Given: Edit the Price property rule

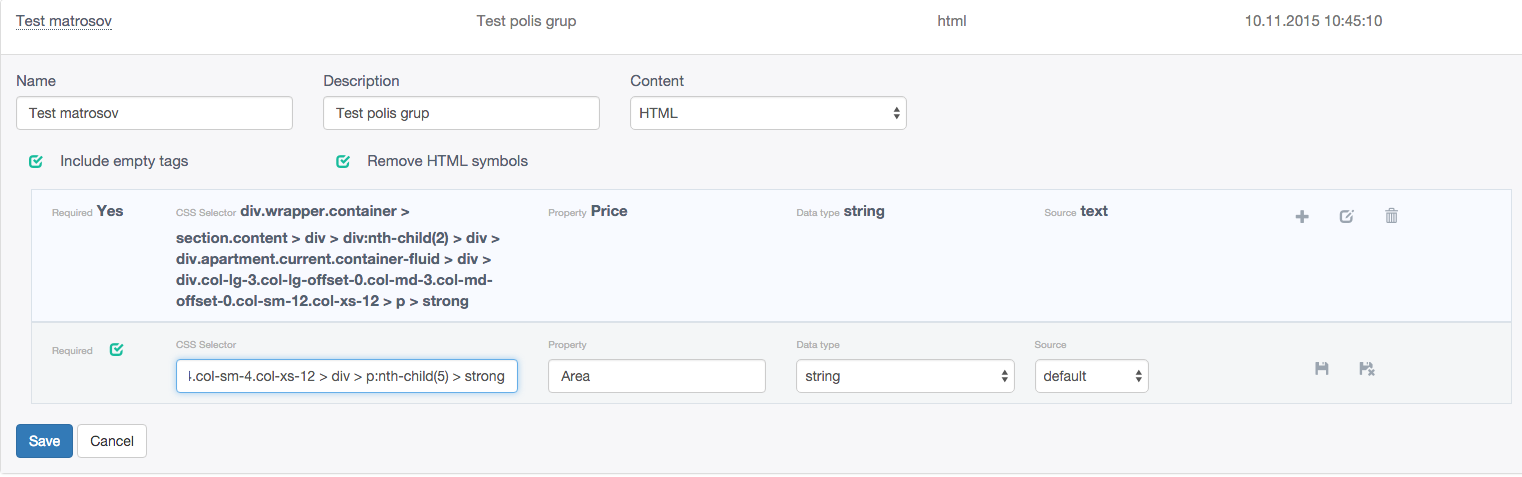Looking at the screenshot, I should tap(1347, 216).
